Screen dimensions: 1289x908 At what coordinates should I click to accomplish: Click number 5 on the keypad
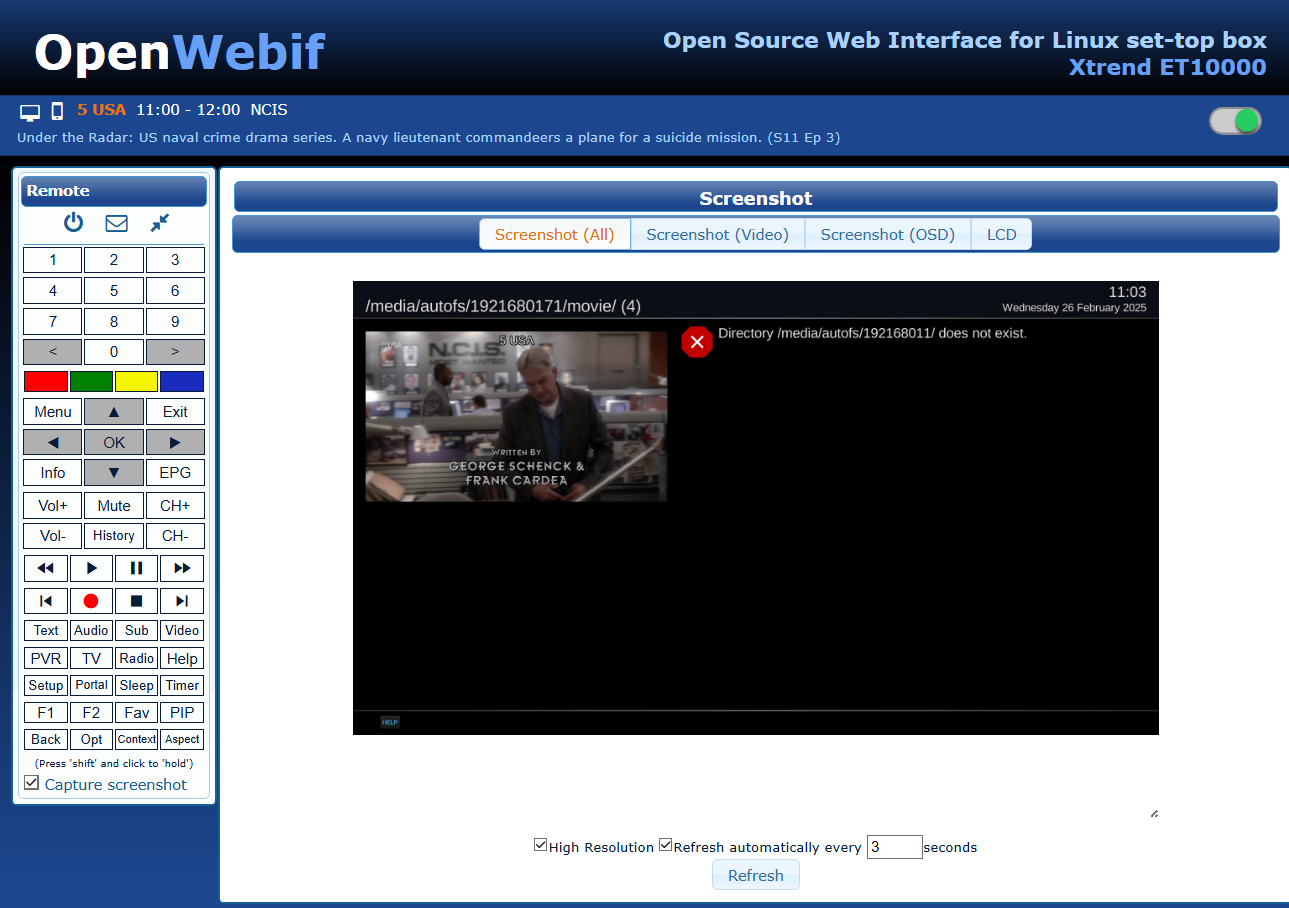tap(114, 291)
